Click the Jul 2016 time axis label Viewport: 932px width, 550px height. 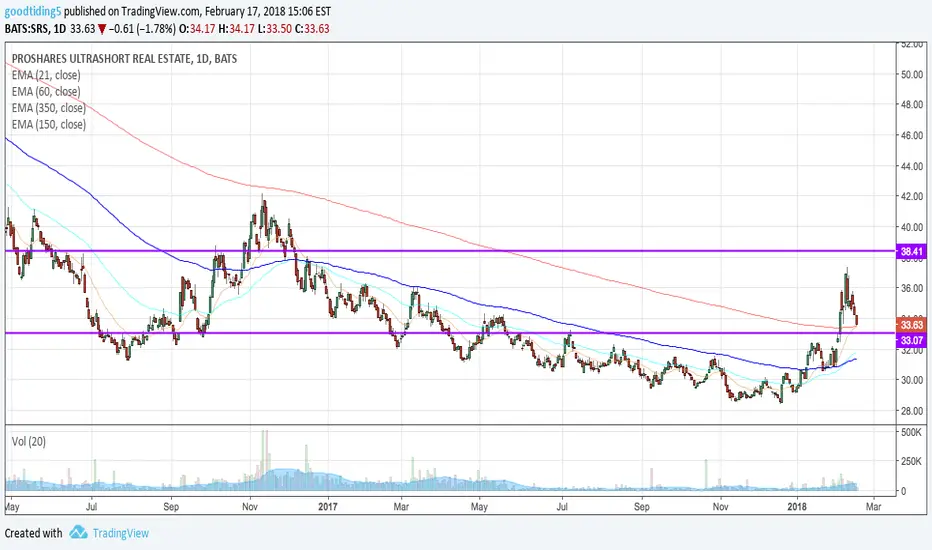point(92,507)
